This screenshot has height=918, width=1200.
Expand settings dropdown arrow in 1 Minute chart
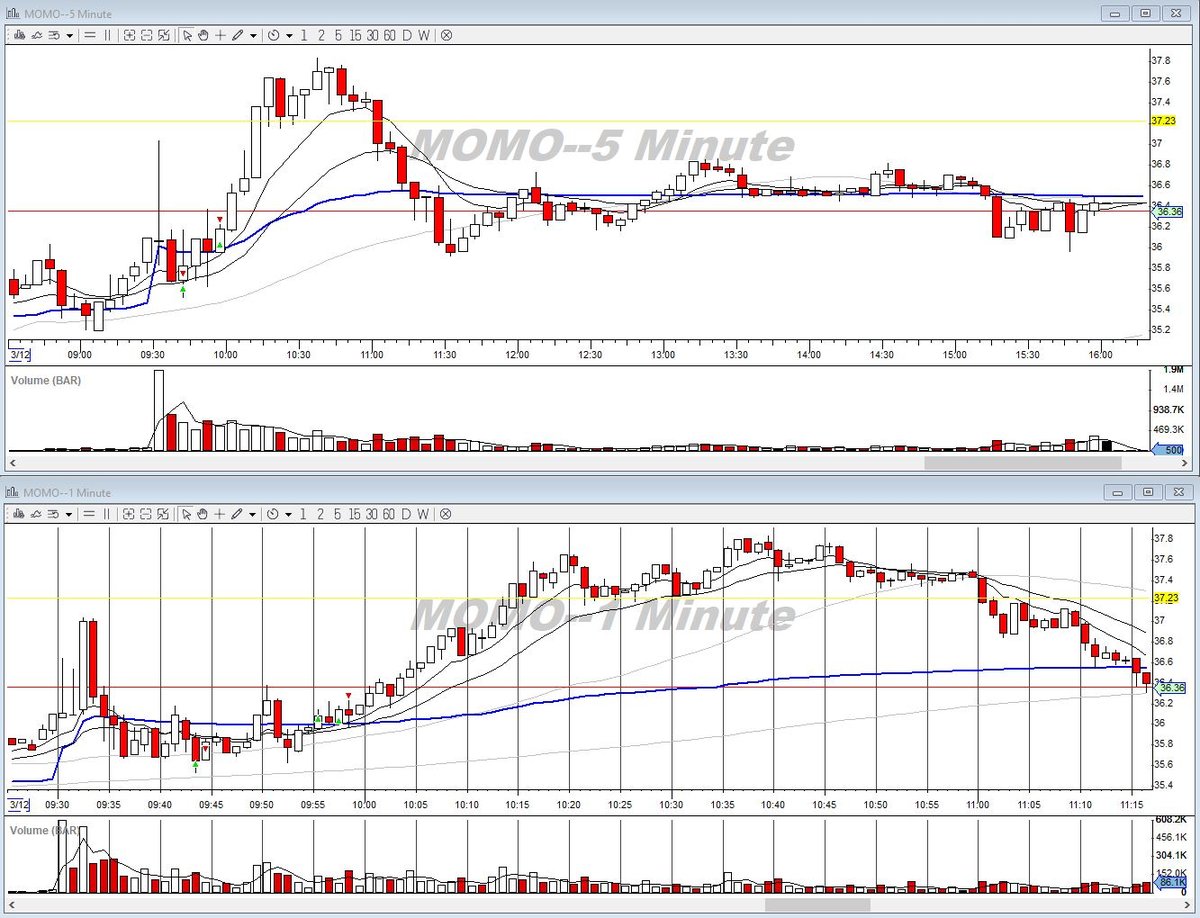pyautogui.click(x=69, y=513)
